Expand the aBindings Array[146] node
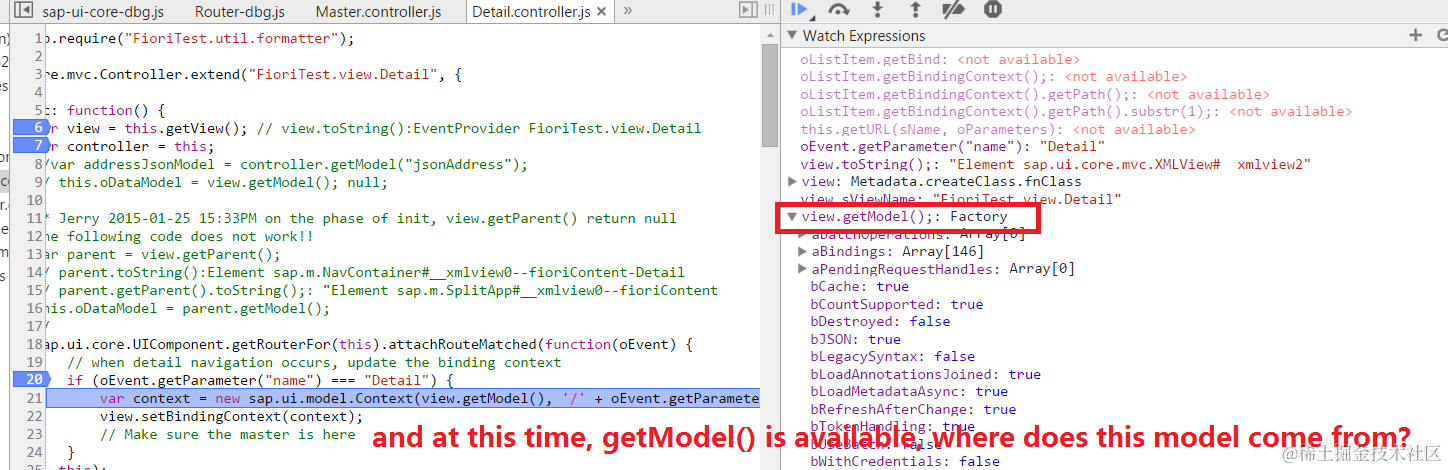Screen dimensions: 1448x470 [x=803, y=251]
